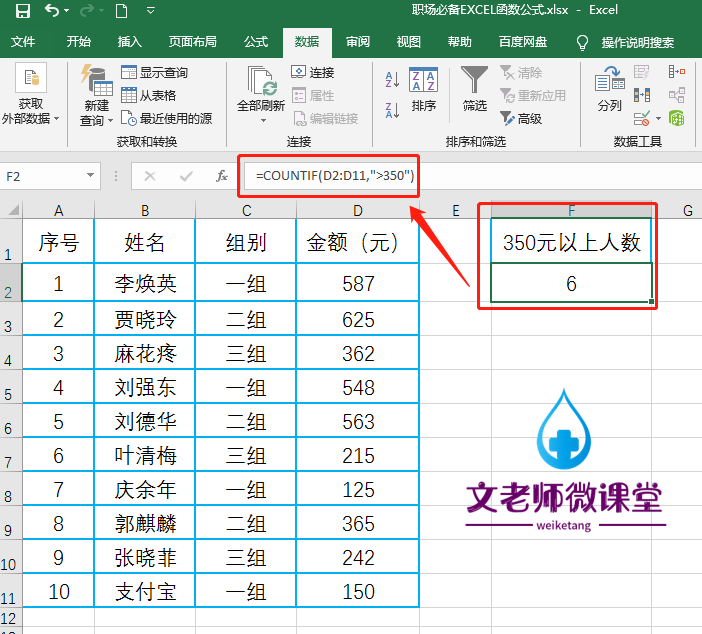Click the Data Validation icon
The image size is (702, 634).
(642, 119)
